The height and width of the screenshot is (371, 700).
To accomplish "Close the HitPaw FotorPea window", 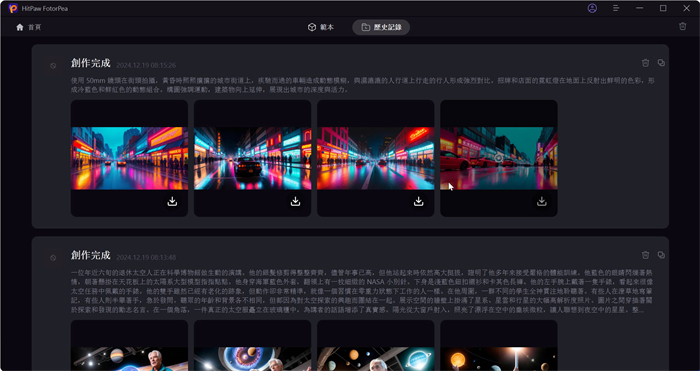I will pos(686,8).
